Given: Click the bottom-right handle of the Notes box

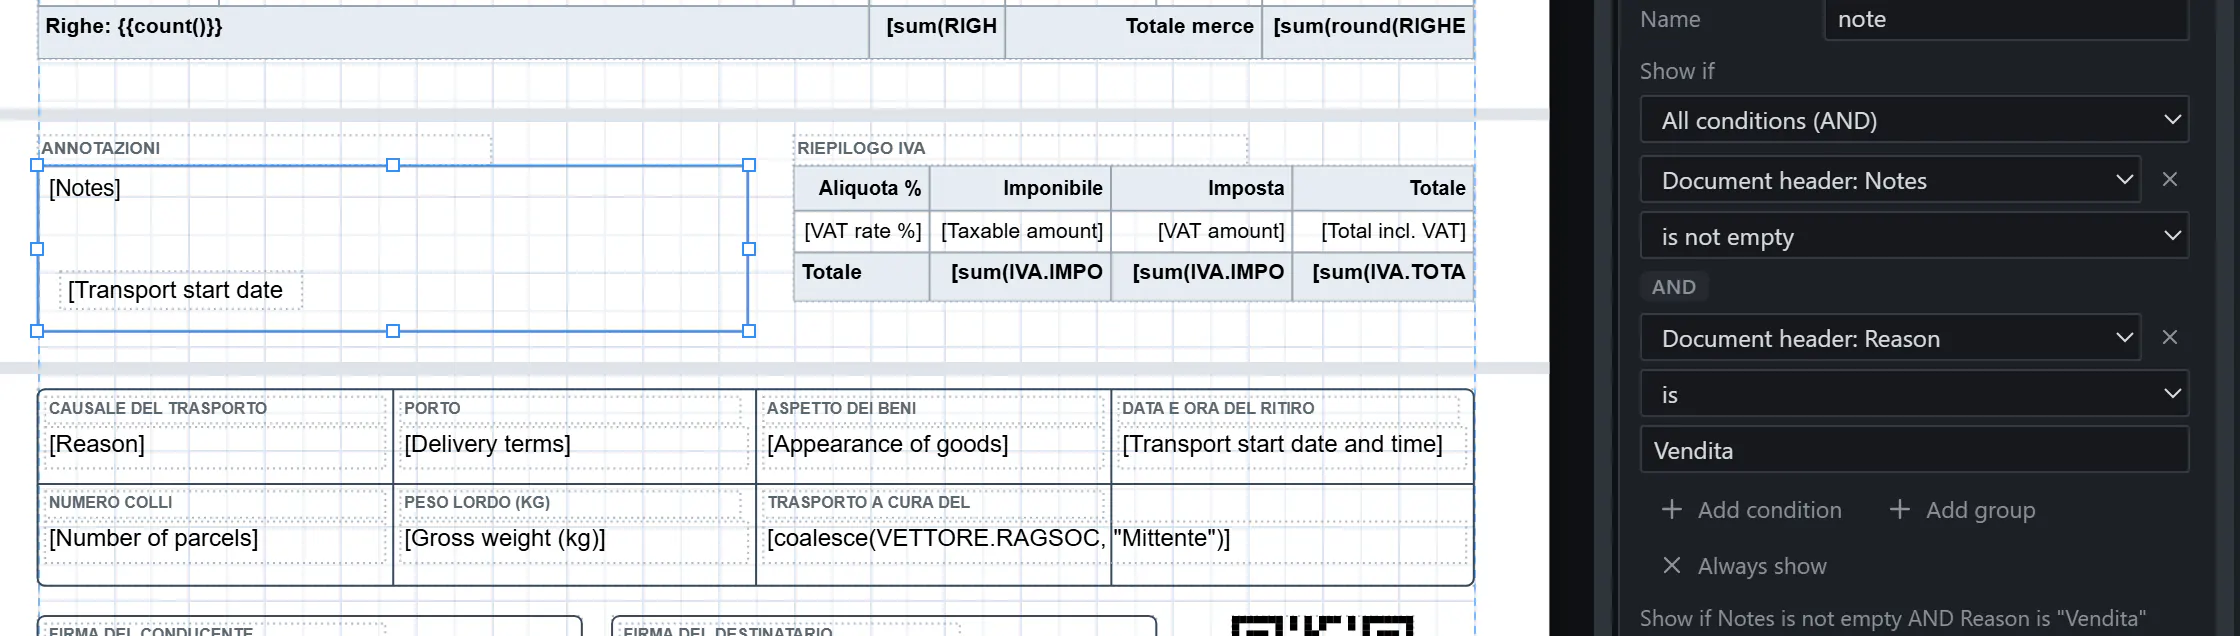Looking at the screenshot, I should pos(749,331).
